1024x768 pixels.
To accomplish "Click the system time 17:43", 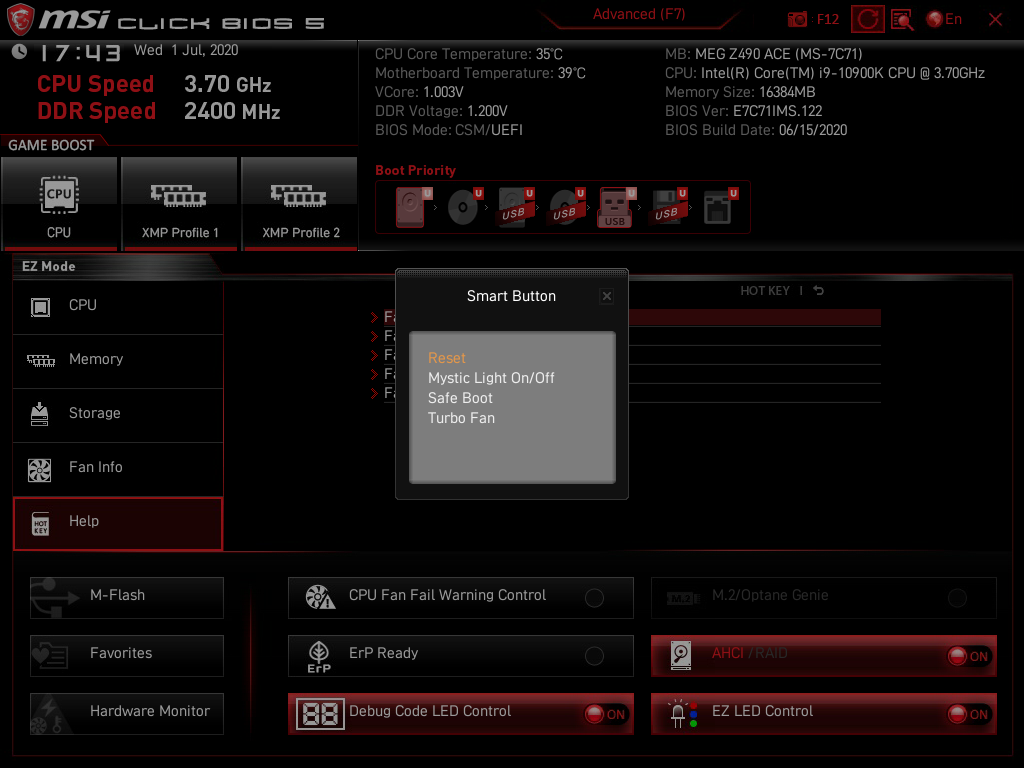I will click(x=80, y=53).
